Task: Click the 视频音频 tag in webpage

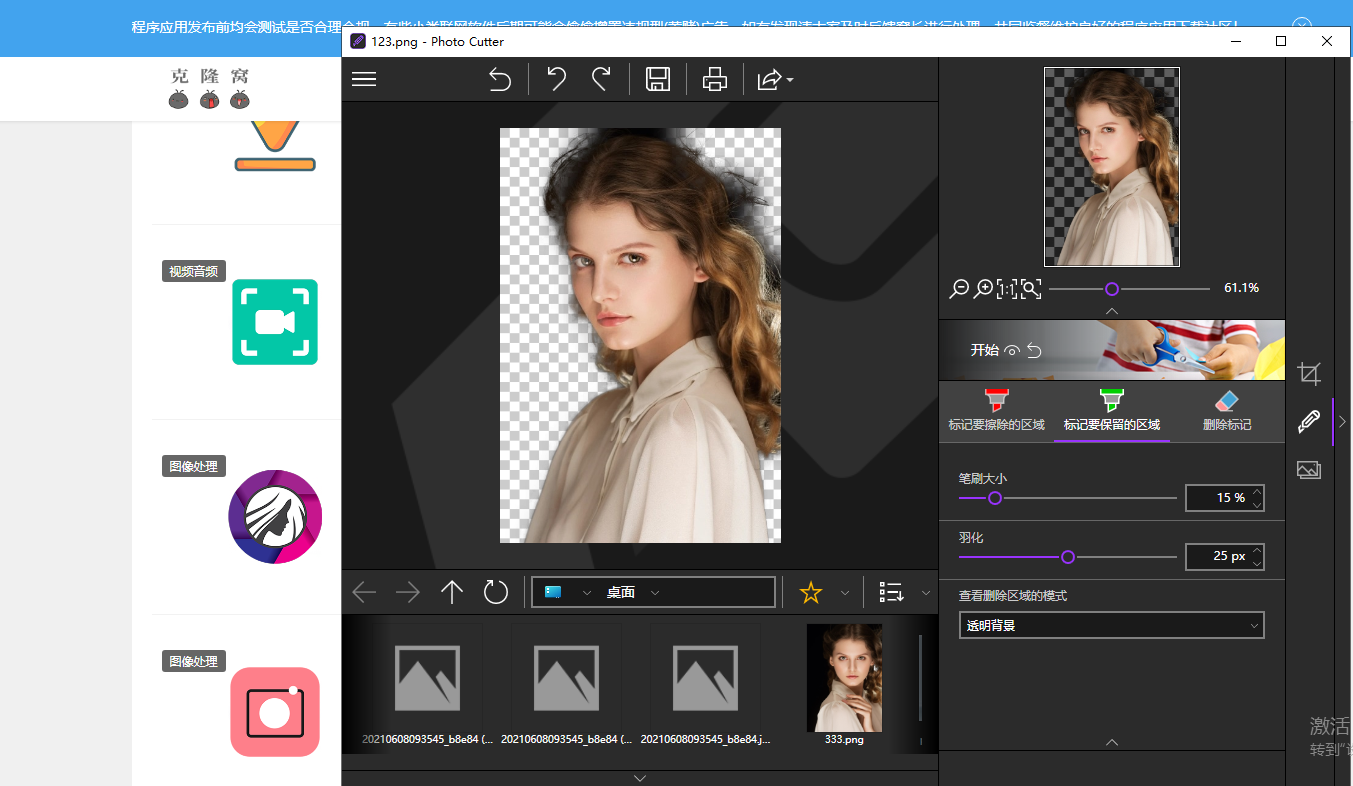Action: point(194,271)
